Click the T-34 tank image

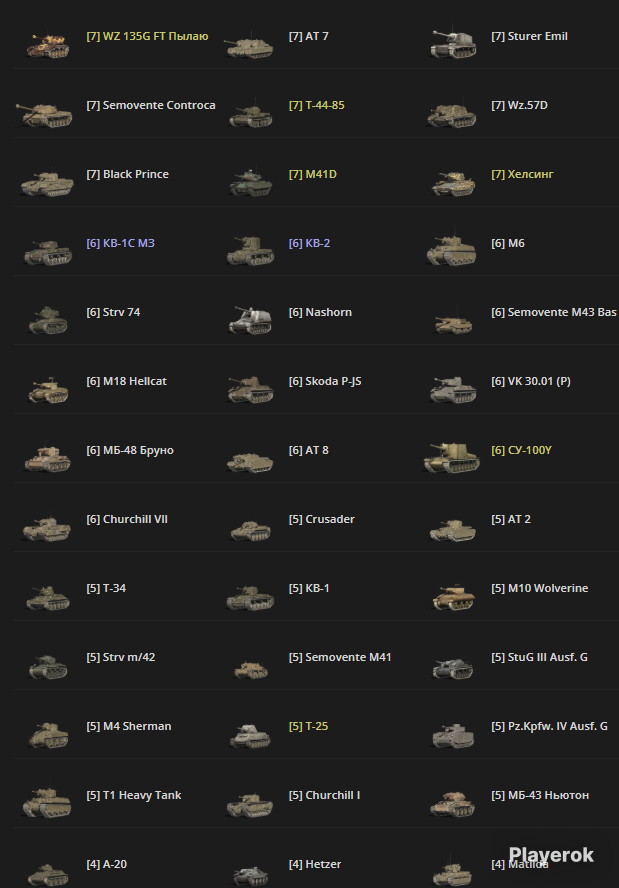click(x=48, y=597)
